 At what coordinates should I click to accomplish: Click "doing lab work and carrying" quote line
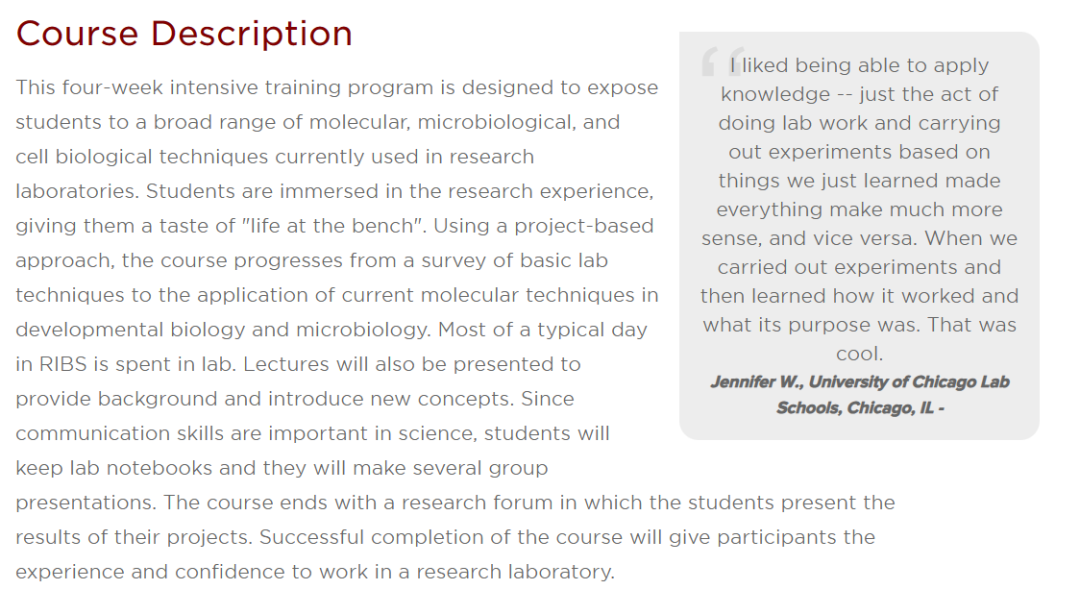click(x=859, y=123)
